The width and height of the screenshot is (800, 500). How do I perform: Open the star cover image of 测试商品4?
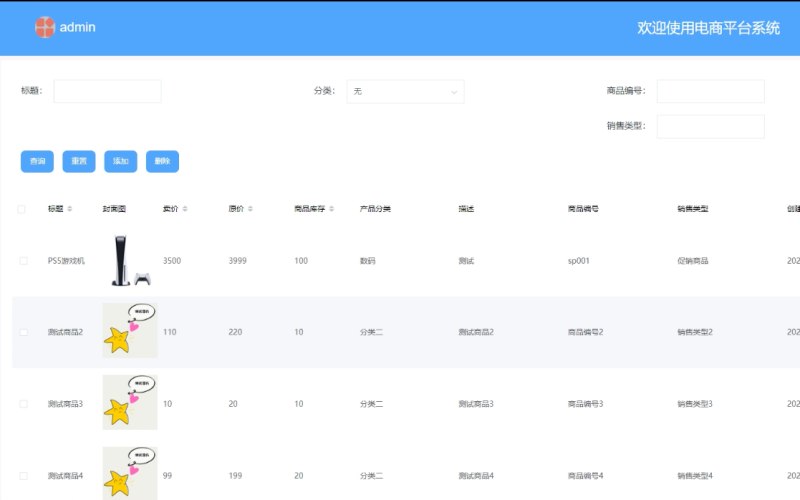click(x=130, y=473)
